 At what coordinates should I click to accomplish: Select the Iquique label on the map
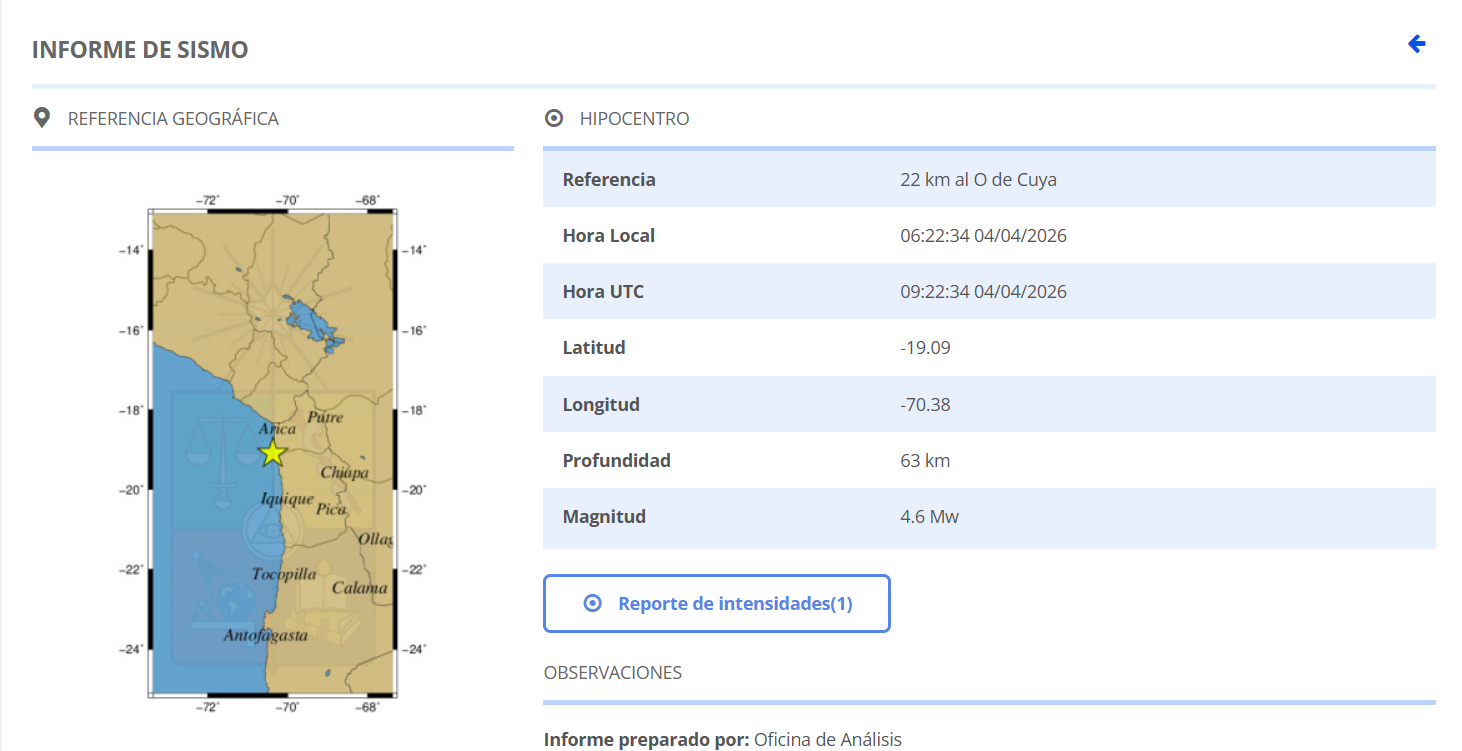pos(286,498)
